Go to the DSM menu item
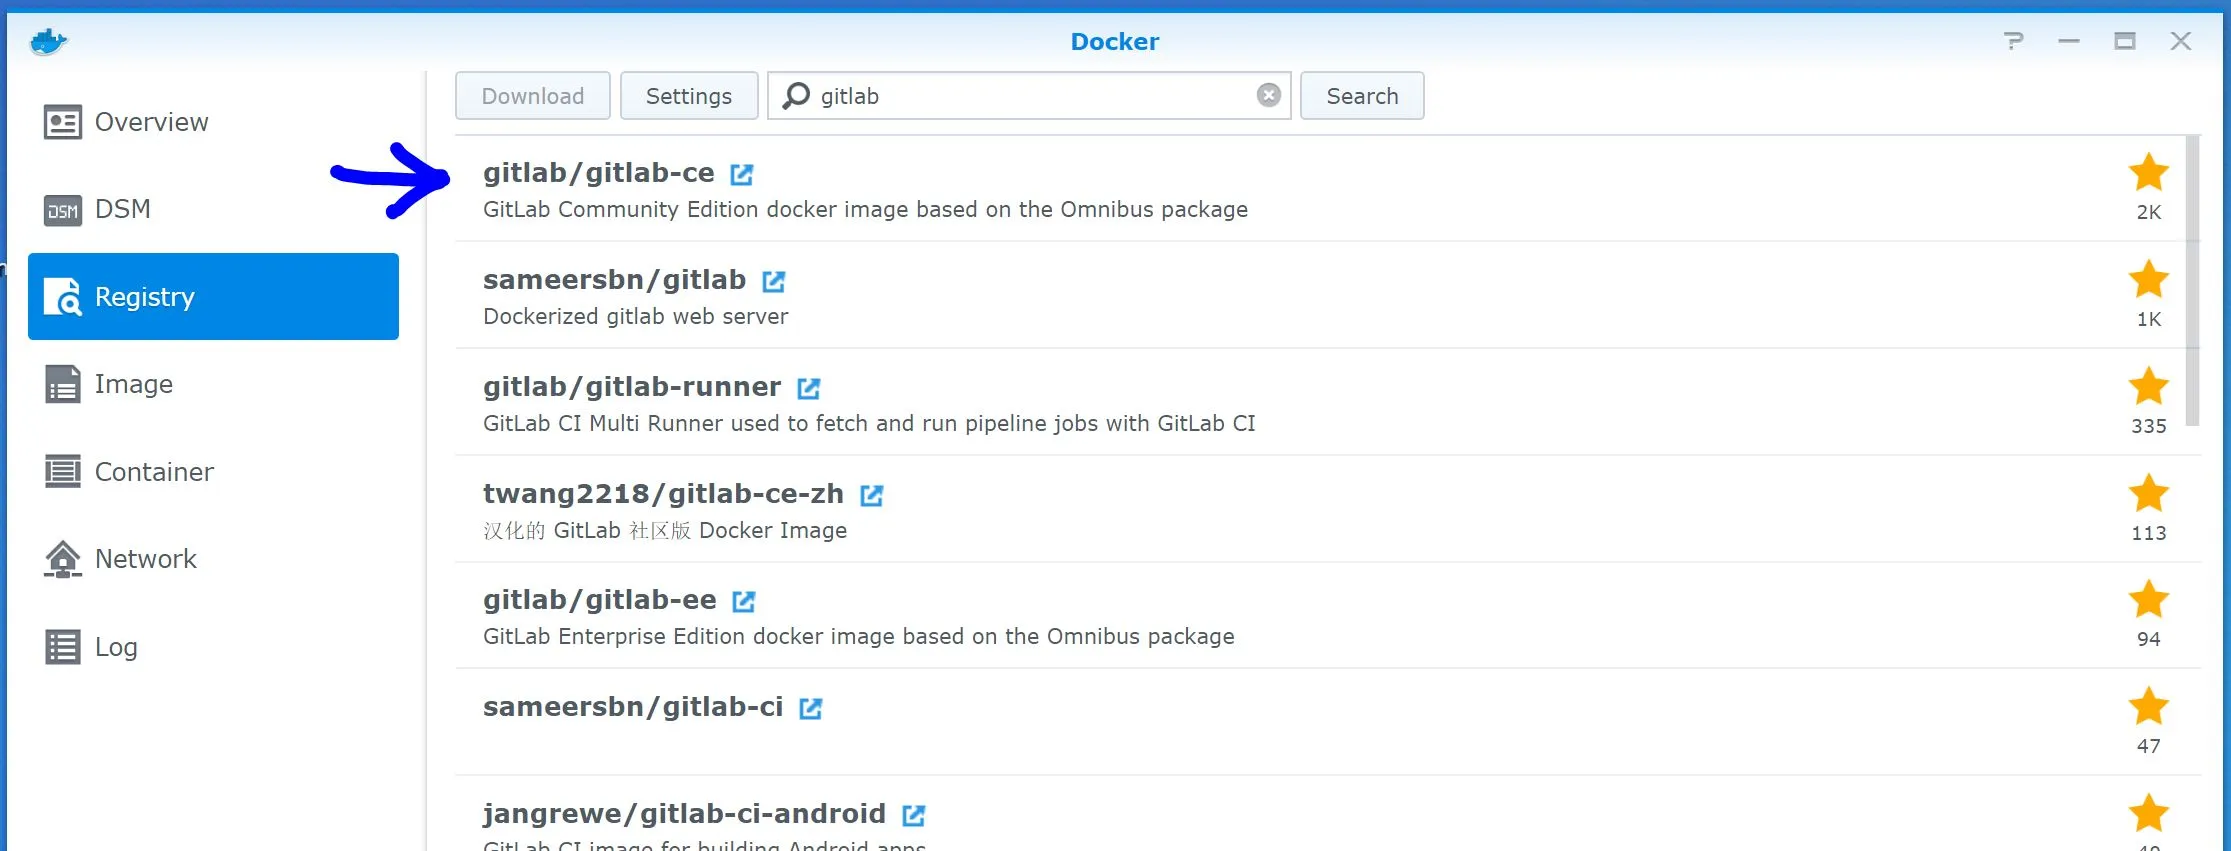The height and width of the screenshot is (851, 2231). coord(213,209)
